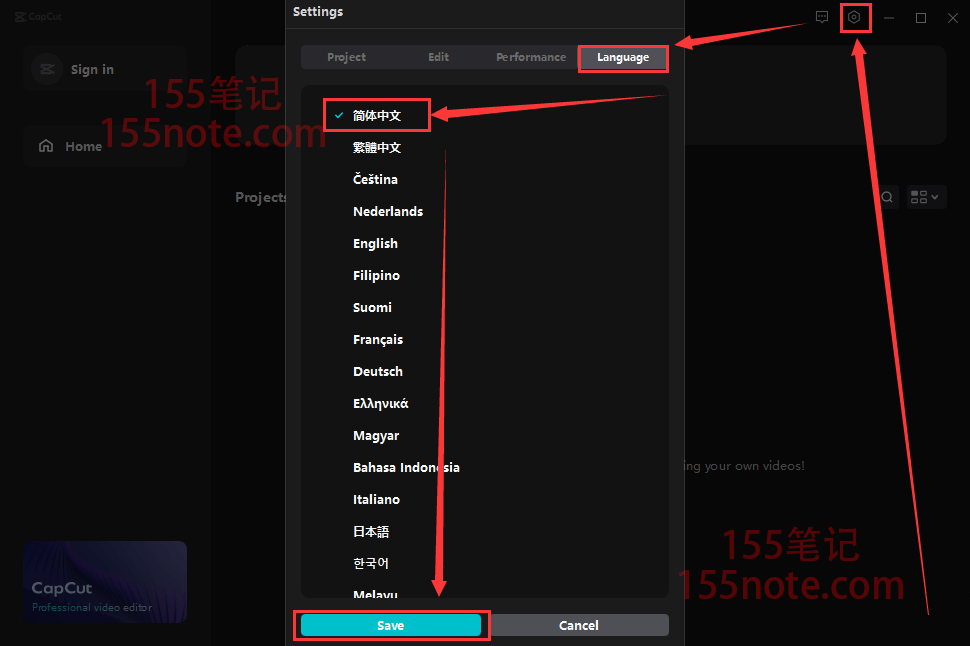Open the settings gear icon
The width and height of the screenshot is (970, 646).
(854, 18)
